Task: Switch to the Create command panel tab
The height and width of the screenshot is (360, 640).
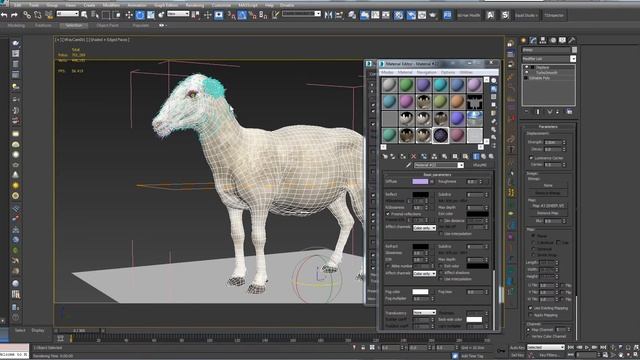Action: (x=524, y=40)
